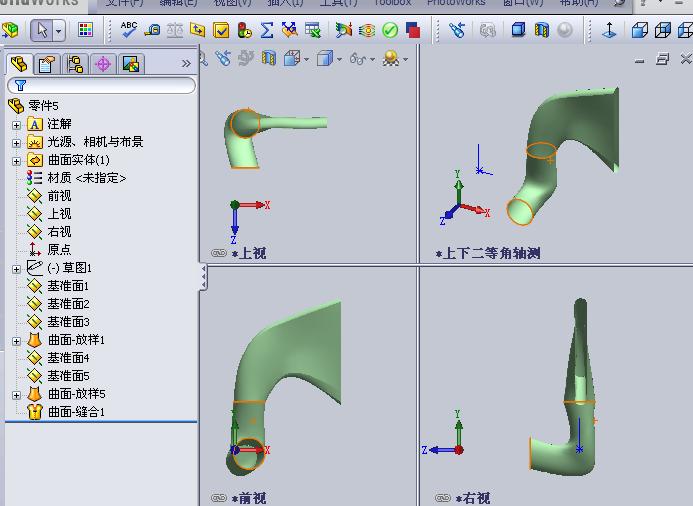
Task: Open Equations with the Sigma icon
Action: 267,30
